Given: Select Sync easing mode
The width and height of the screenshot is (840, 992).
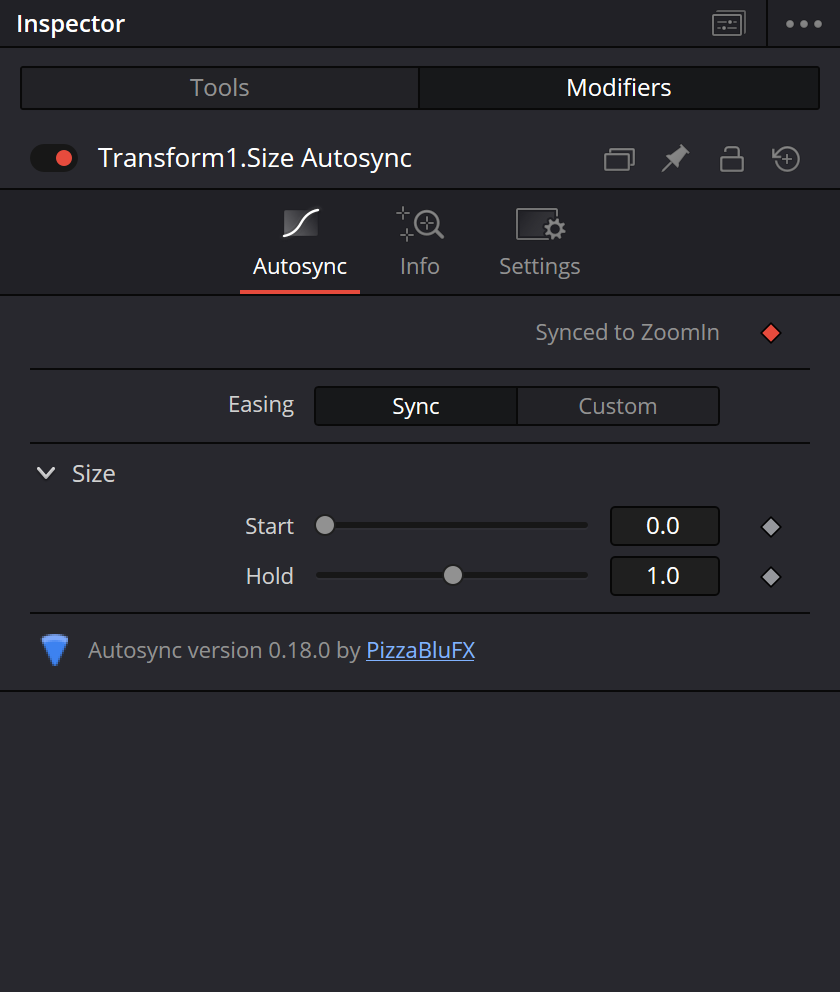Looking at the screenshot, I should click(416, 406).
